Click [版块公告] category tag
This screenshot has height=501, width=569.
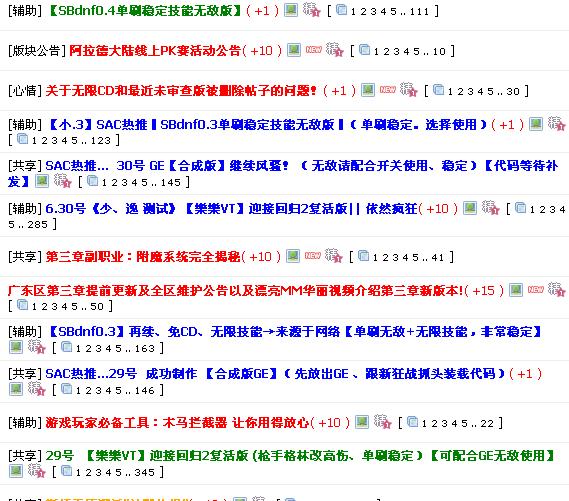[x=37, y=50]
